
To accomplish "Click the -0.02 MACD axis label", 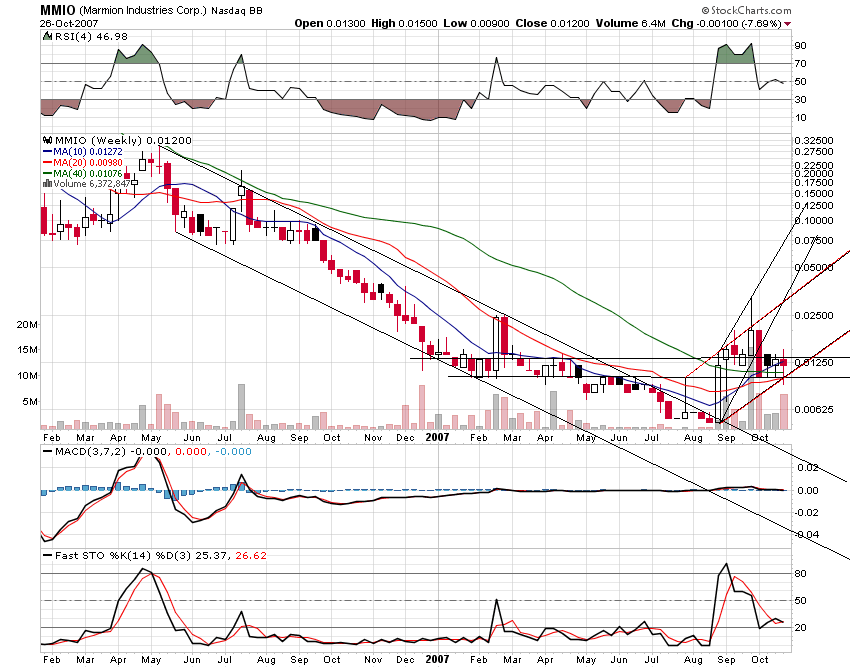I will click(806, 512).
